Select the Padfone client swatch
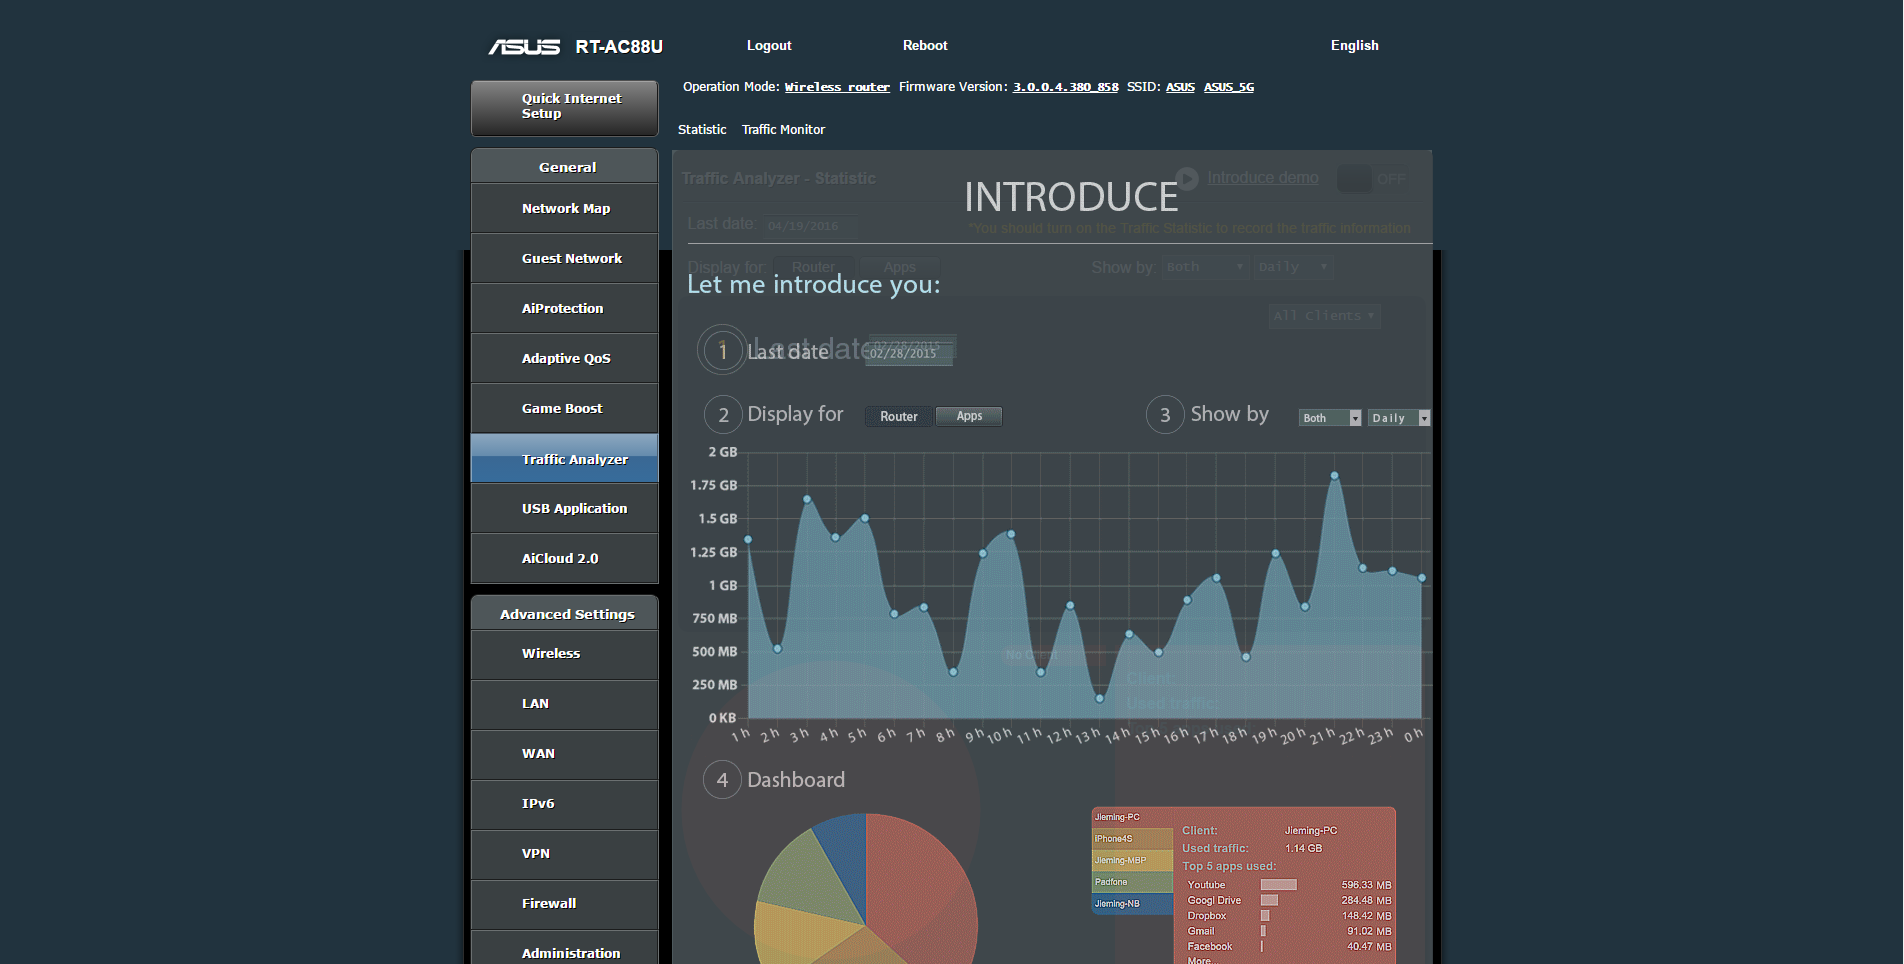Viewport: 1904px width, 964px height. pyautogui.click(x=1132, y=882)
